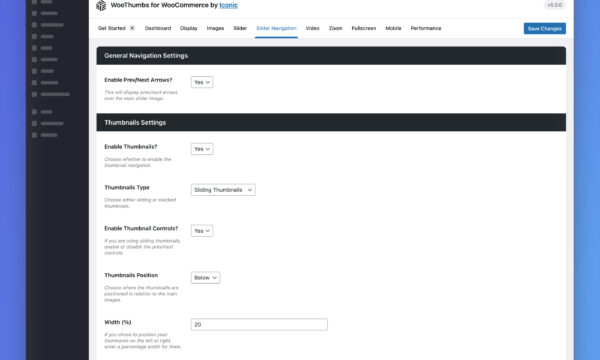Image resolution: width=600 pixels, height=360 pixels.
Task: Click the Enable Thumbnails? label
Action: pos(130,147)
